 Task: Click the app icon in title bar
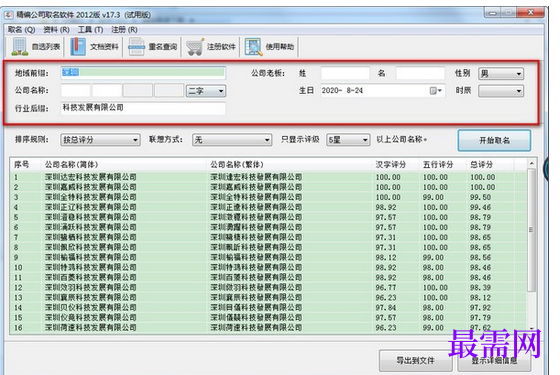click(x=9, y=15)
